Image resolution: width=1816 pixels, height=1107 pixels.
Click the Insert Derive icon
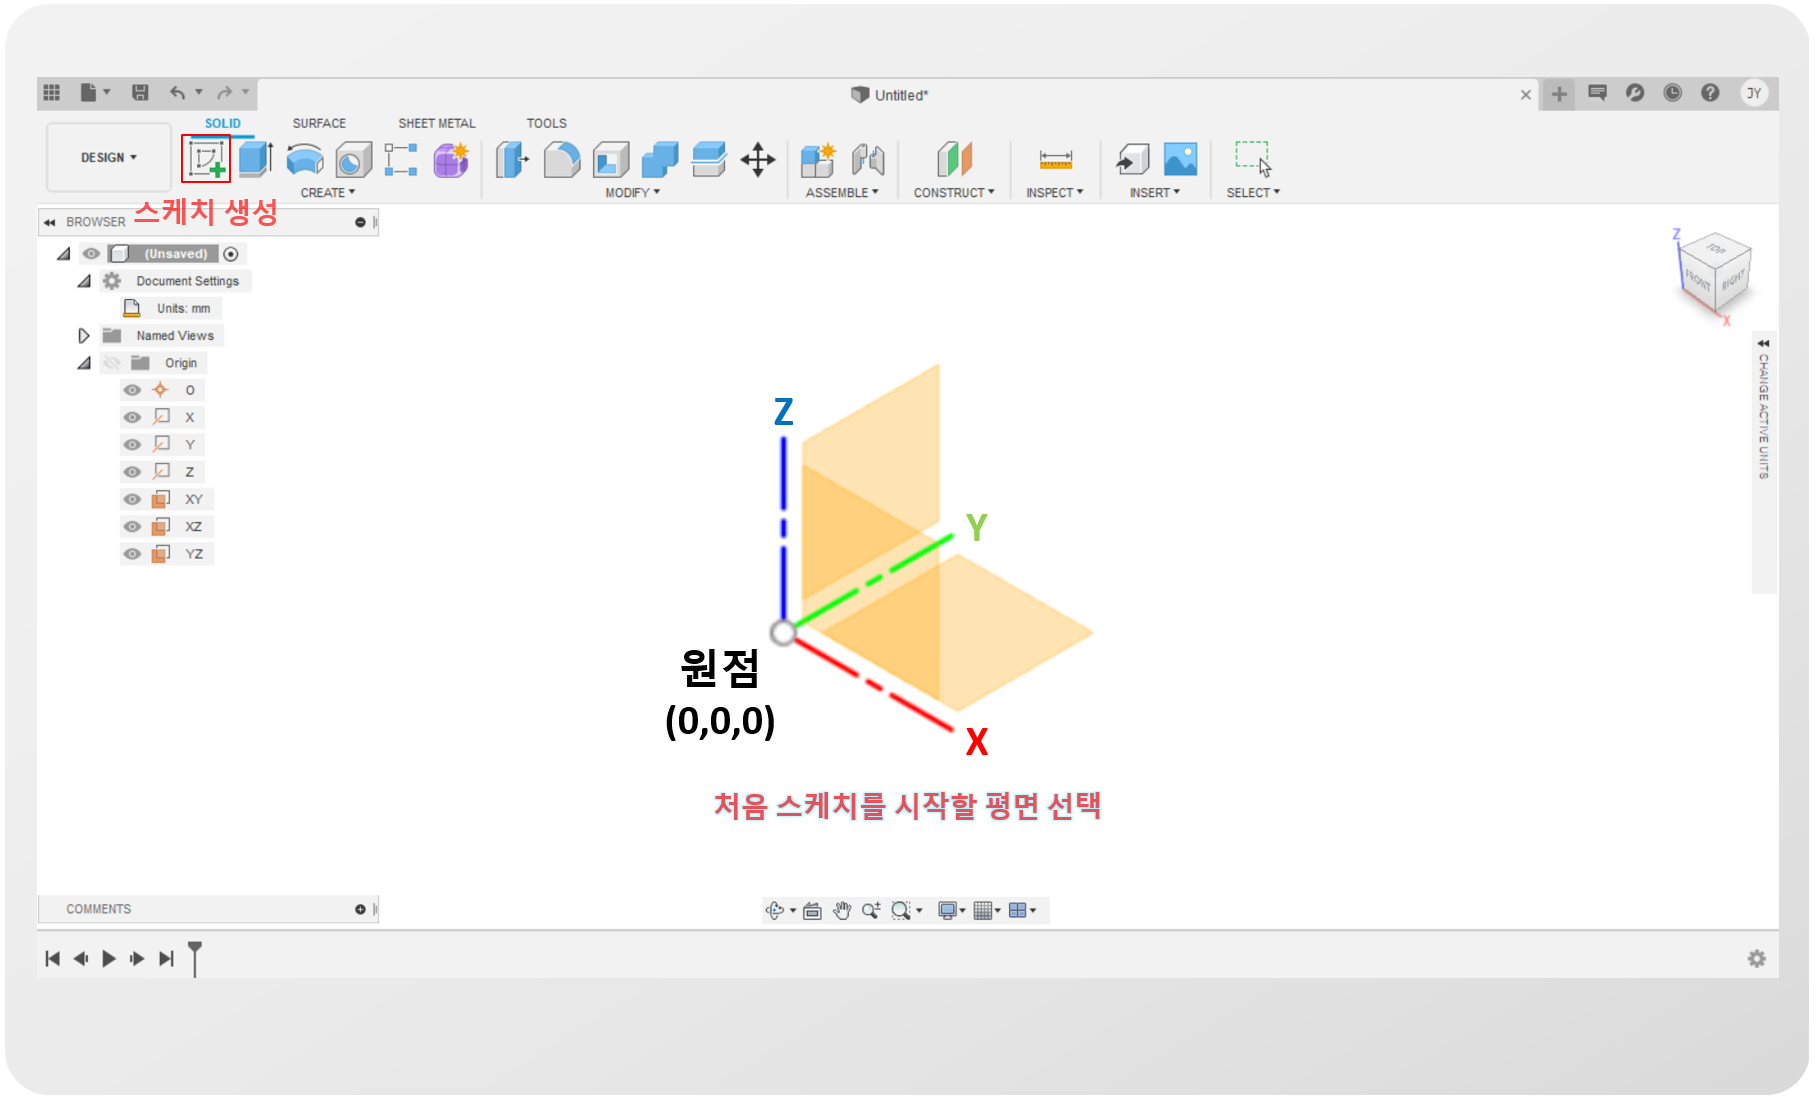[x=1133, y=159]
